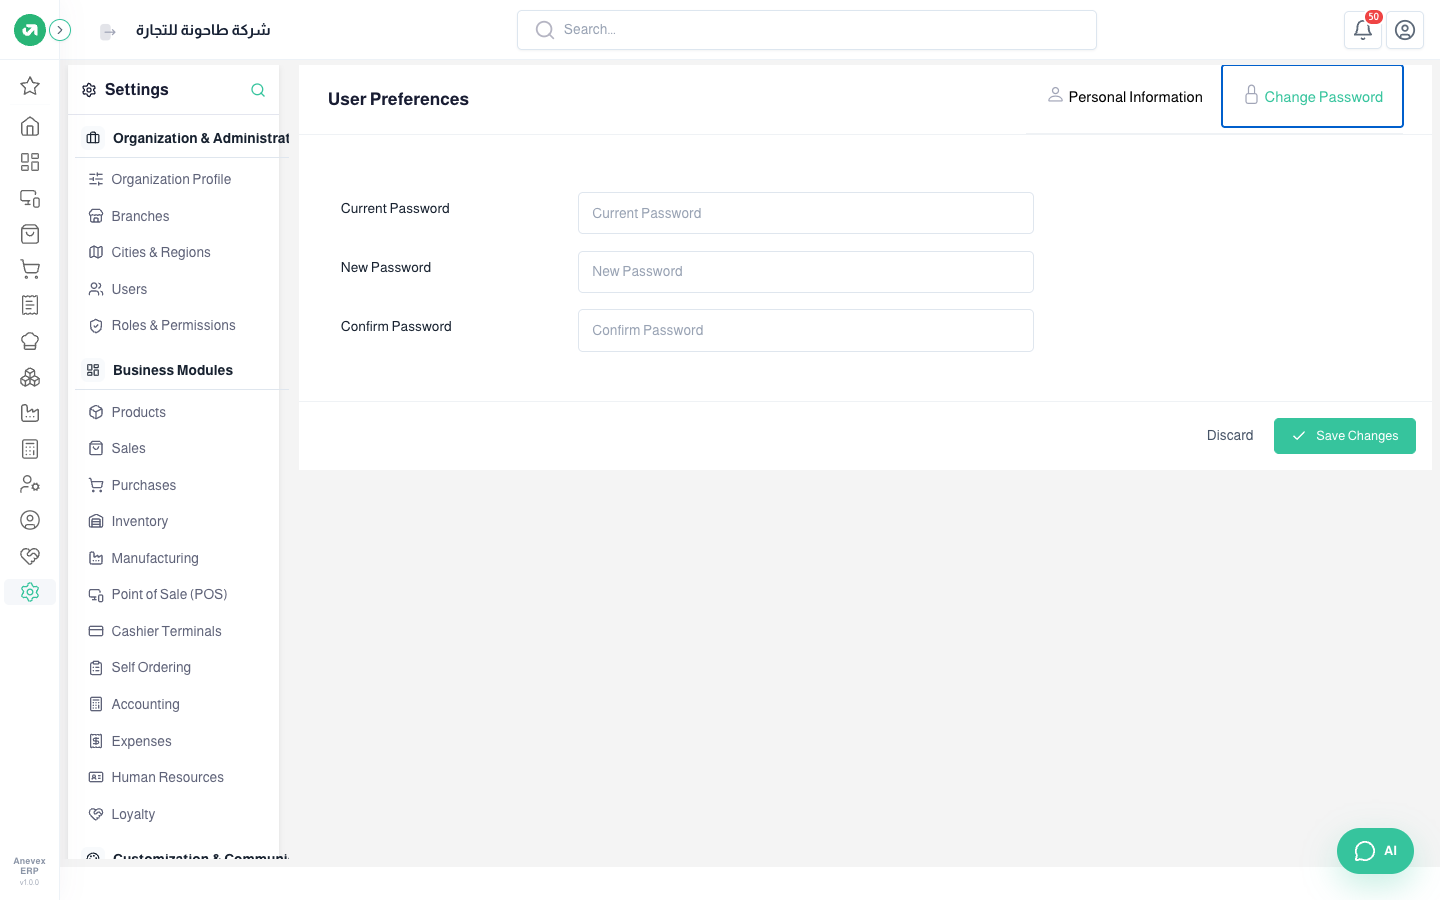
Task: Switch to Personal Information tab
Action: point(1125,97)
